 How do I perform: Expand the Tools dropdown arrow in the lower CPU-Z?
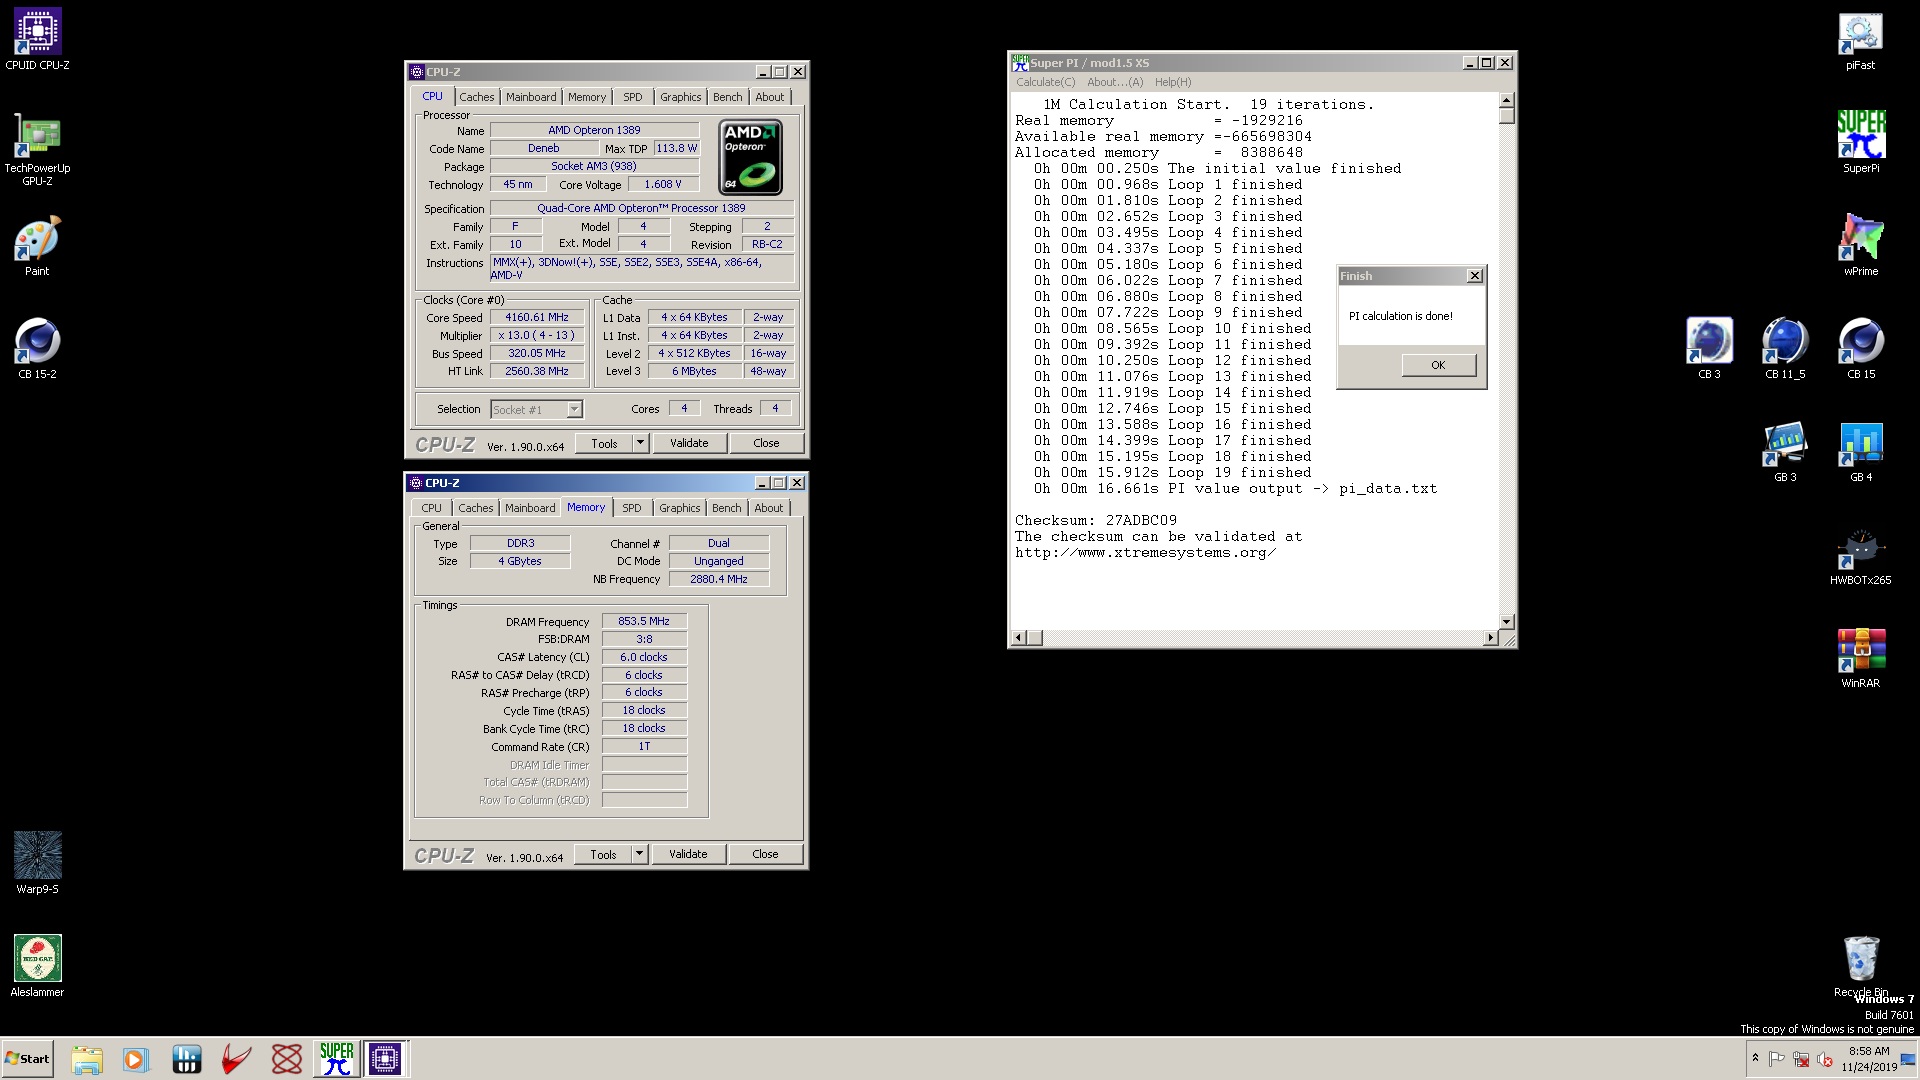tap(640, 854)
